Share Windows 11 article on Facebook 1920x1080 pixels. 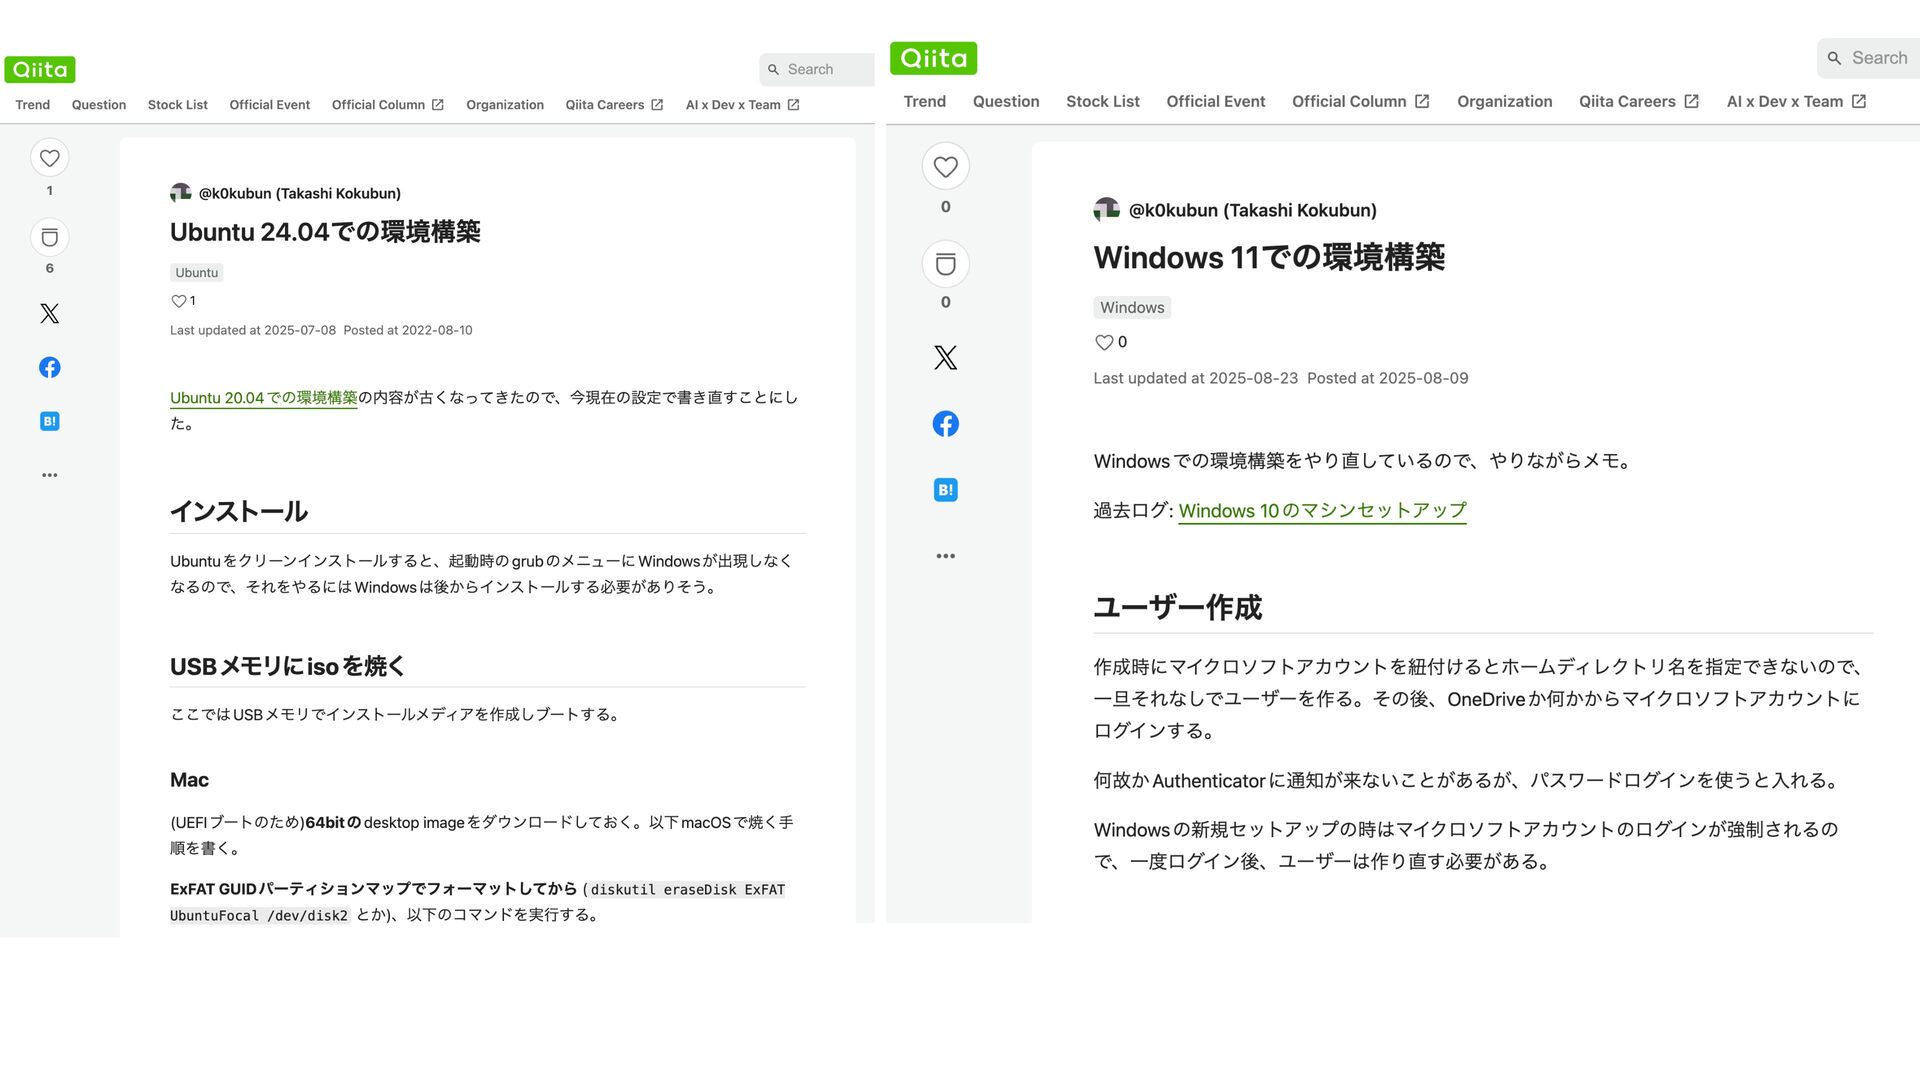click(945, 424)
